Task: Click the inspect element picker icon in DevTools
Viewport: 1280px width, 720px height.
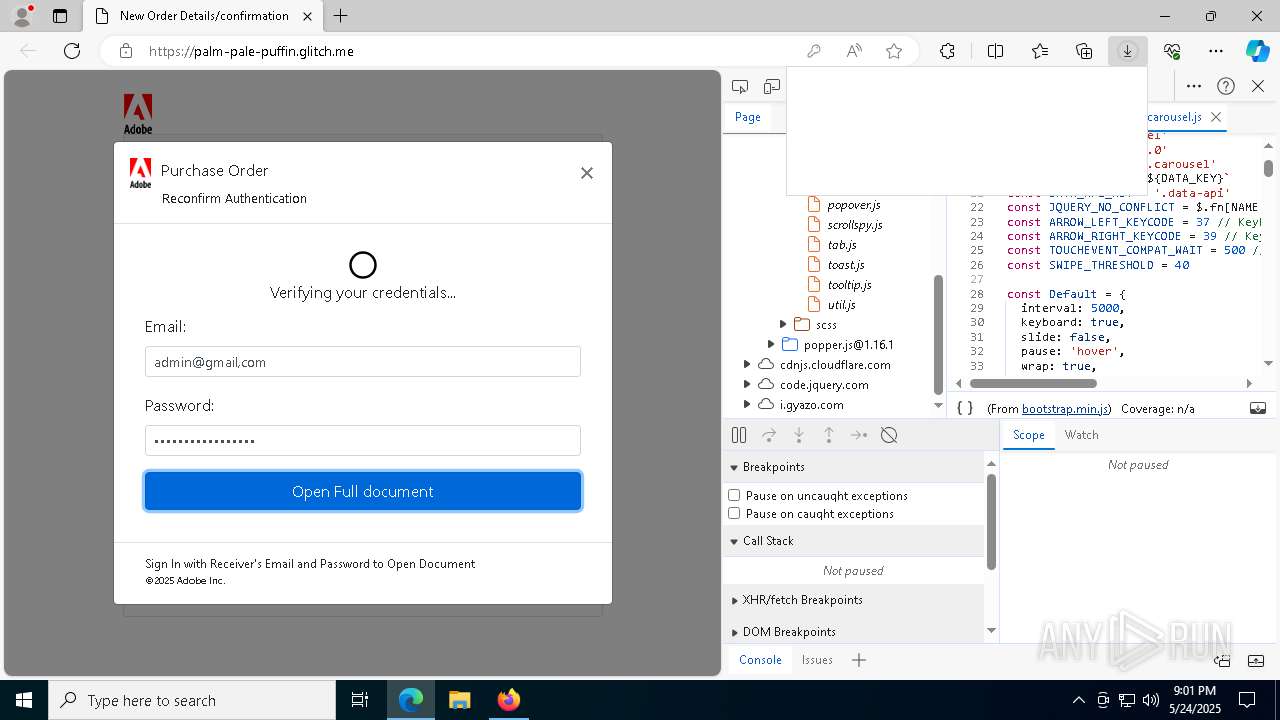Action: (x=740, y=87)
